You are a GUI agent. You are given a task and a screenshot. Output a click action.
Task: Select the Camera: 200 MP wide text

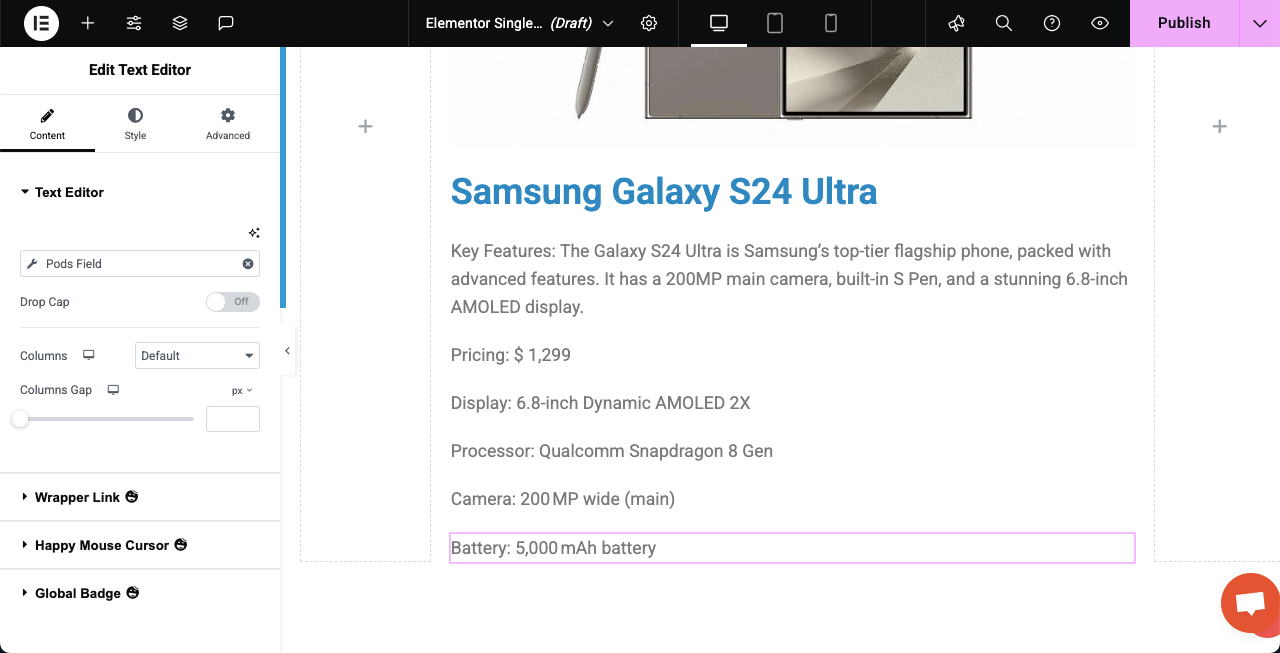coord(563,499)
